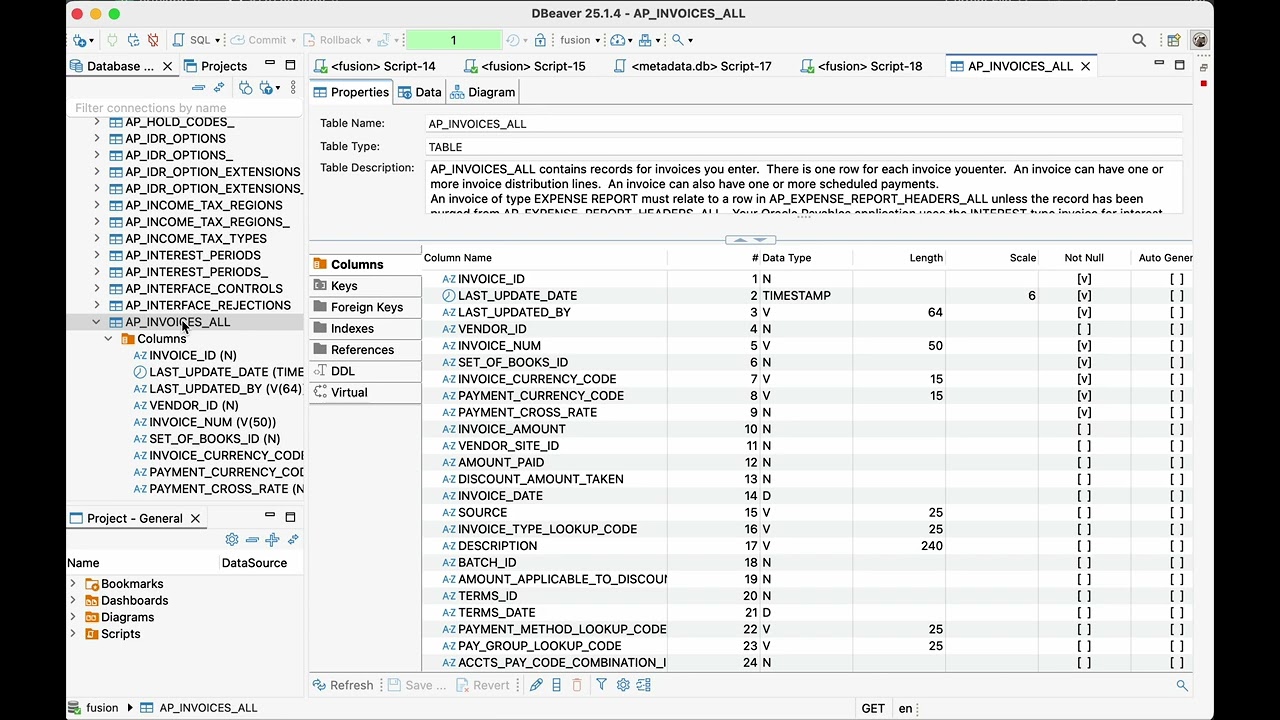Click the magnifier search icon at toolbar right

(1139, 40)
